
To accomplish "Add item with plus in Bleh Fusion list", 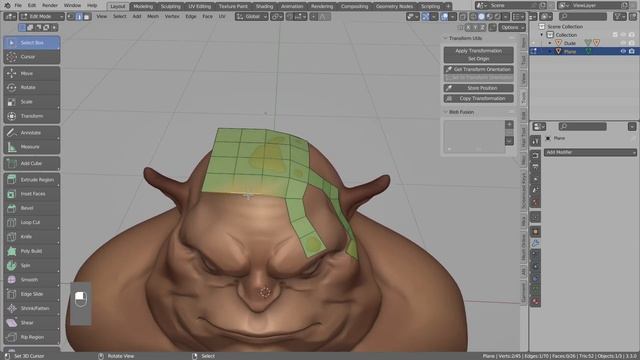I will click(x=509, y=124).
